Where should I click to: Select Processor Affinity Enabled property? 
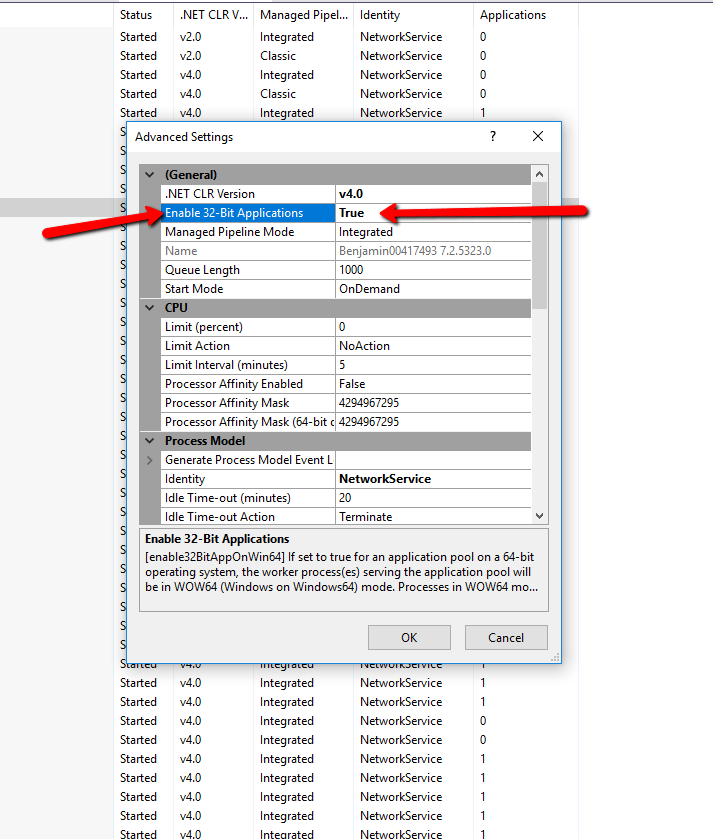(248, 384)
